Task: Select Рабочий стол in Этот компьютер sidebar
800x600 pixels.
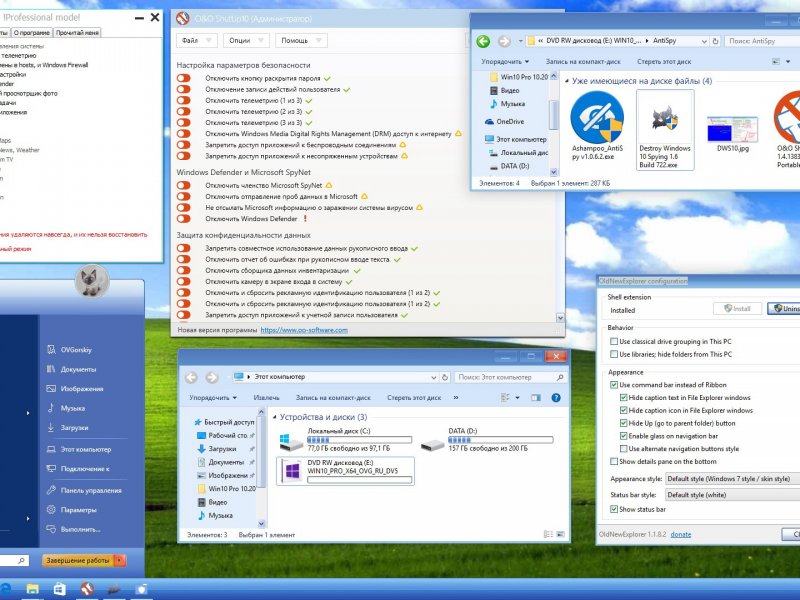Action: pos(222,435)
